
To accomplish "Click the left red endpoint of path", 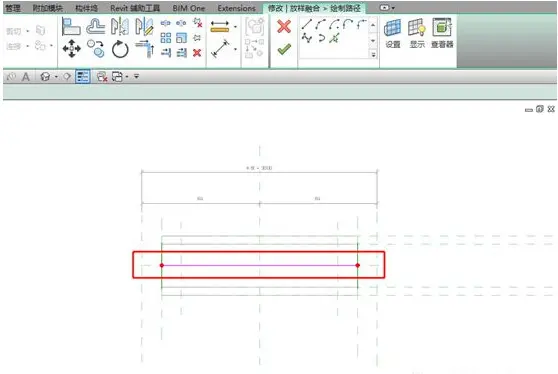I will tap(162, 265).
